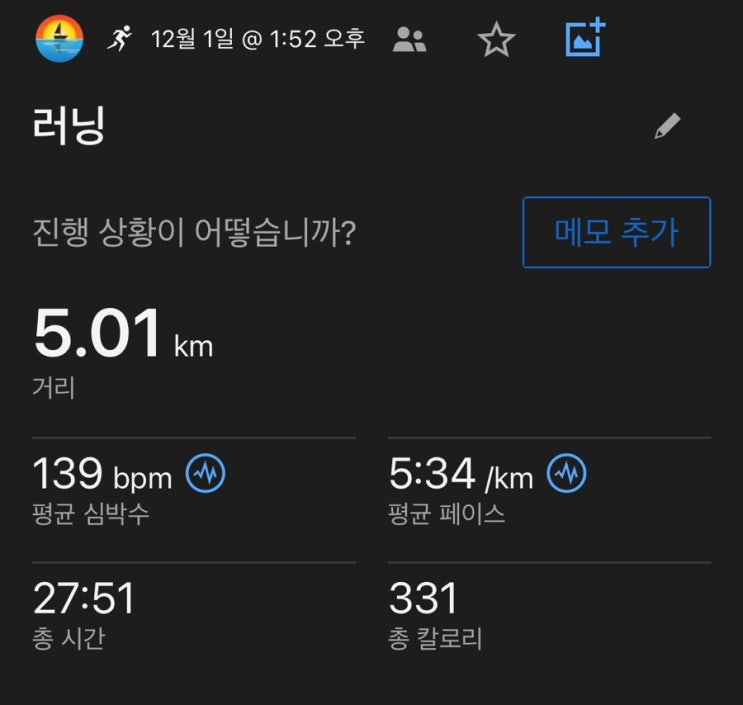Tap the 5:34 /km average pace stat
743x705 pixels.
point(461,473)
